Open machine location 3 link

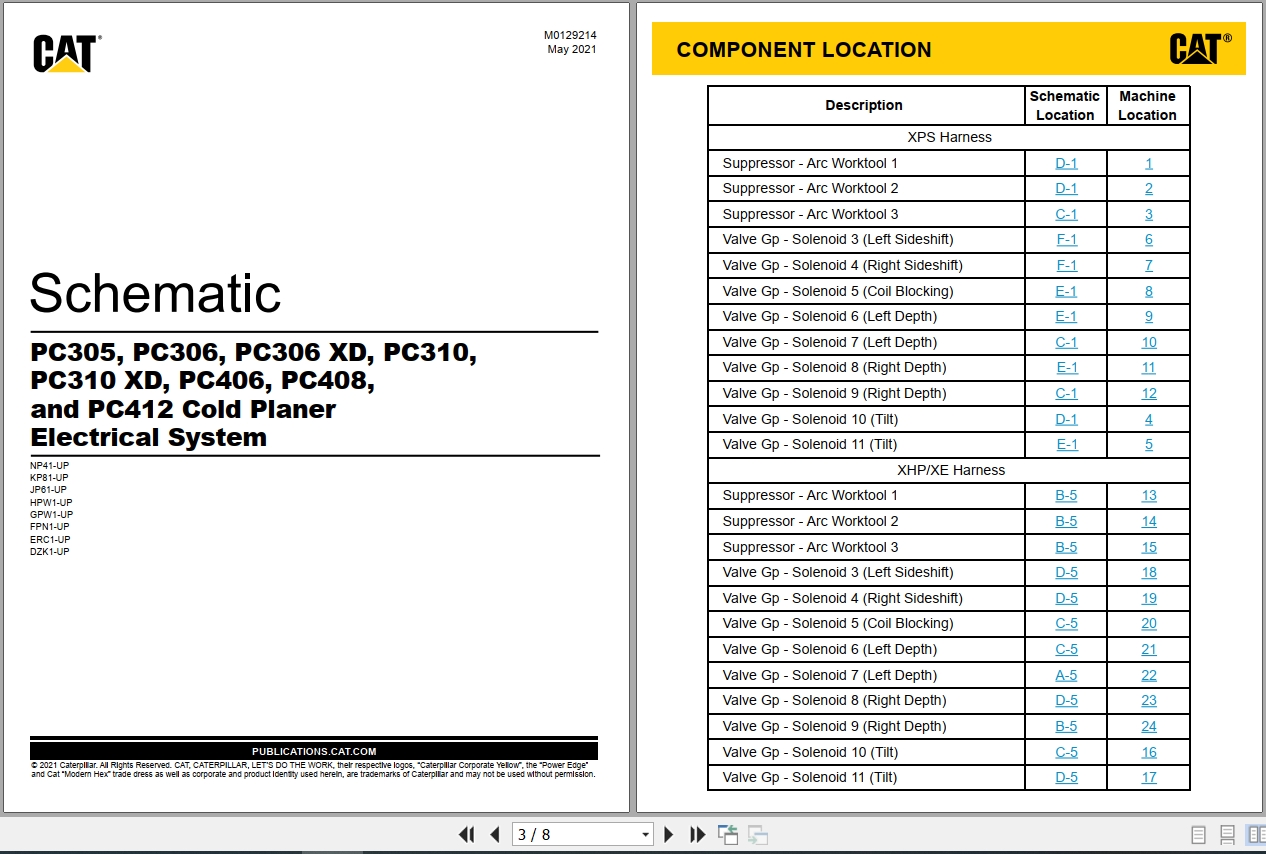tap(1149, 214)
